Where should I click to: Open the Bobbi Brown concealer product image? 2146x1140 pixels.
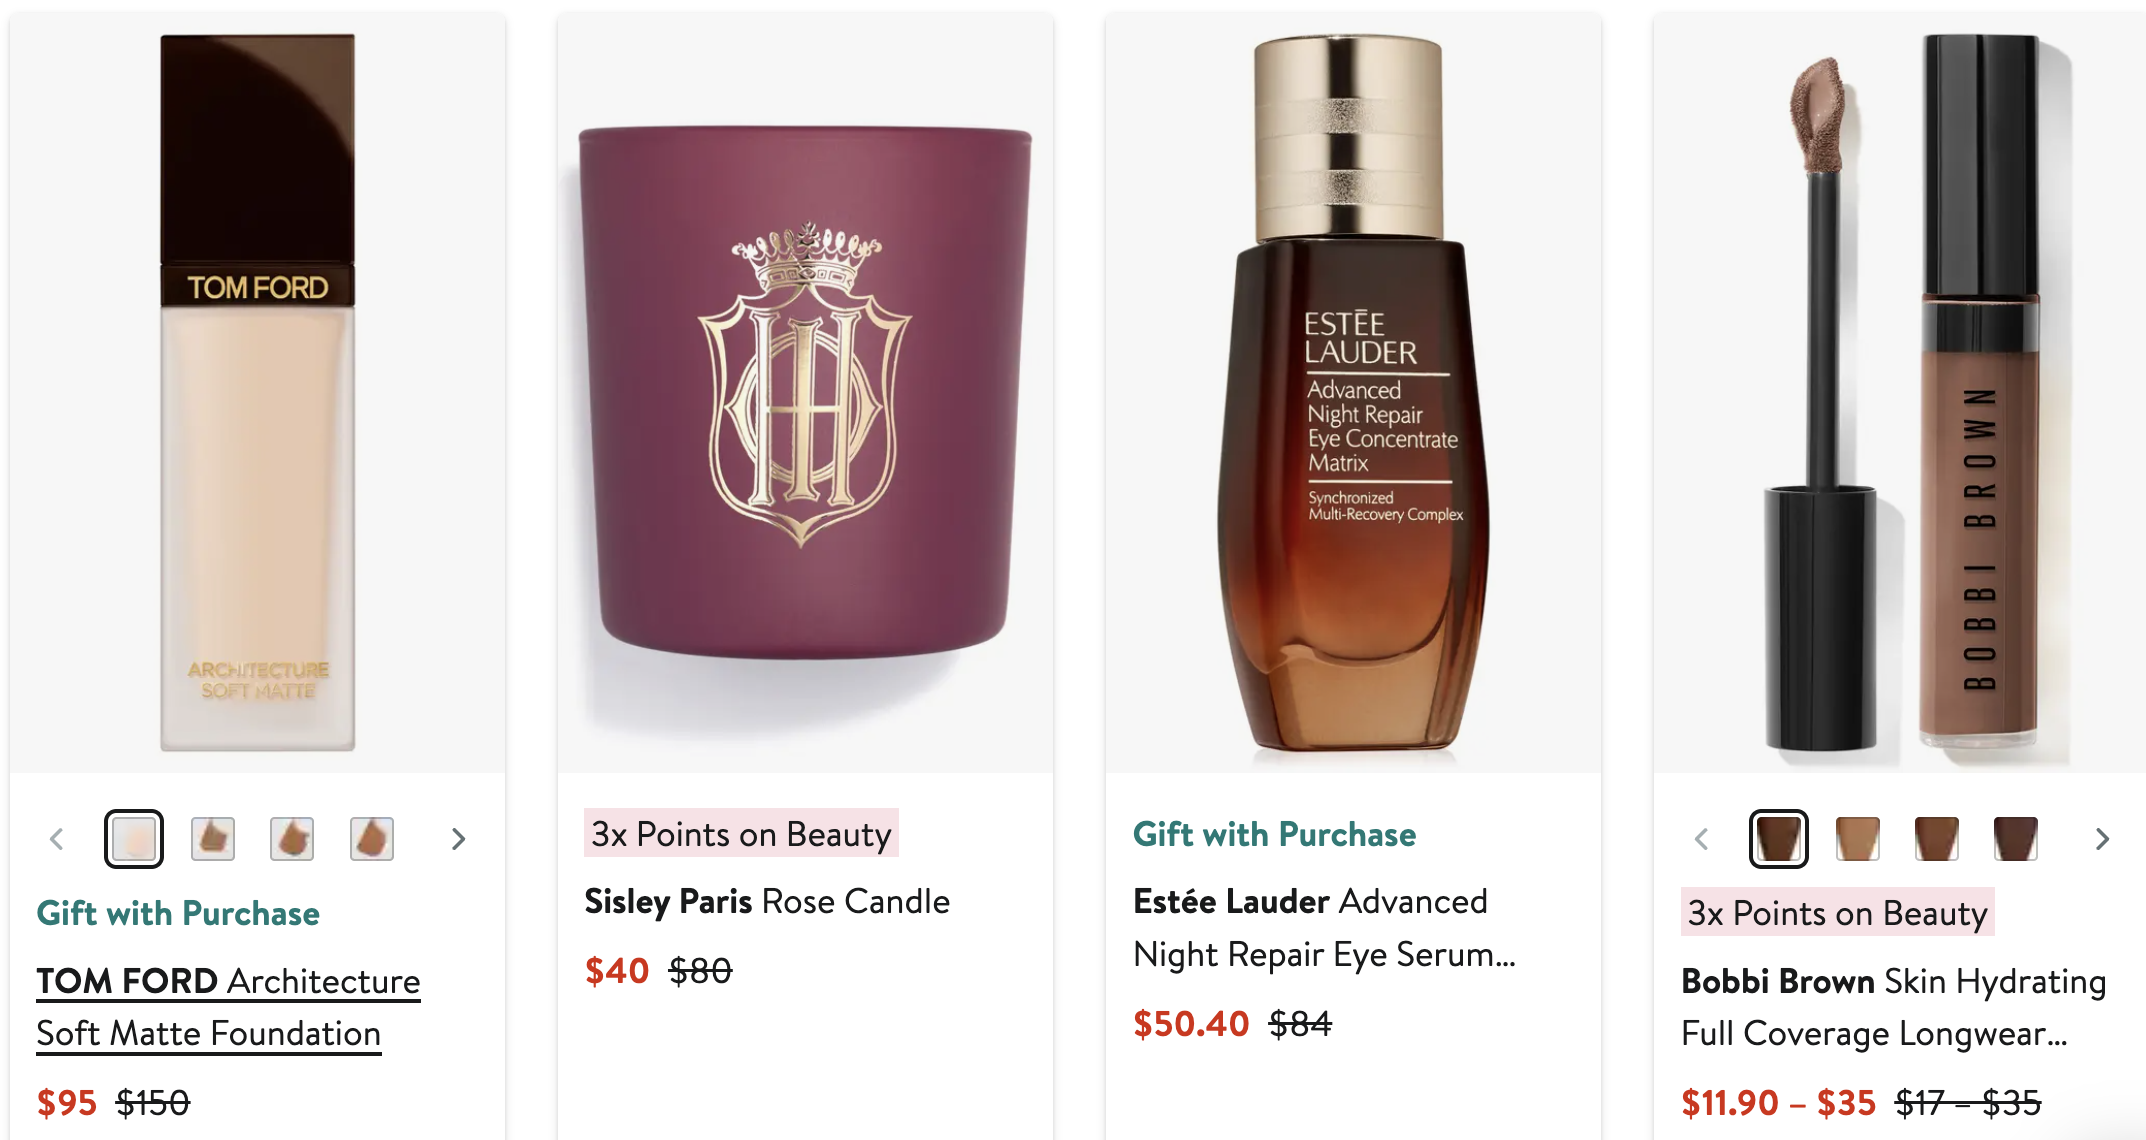[x=1900, y=393]
